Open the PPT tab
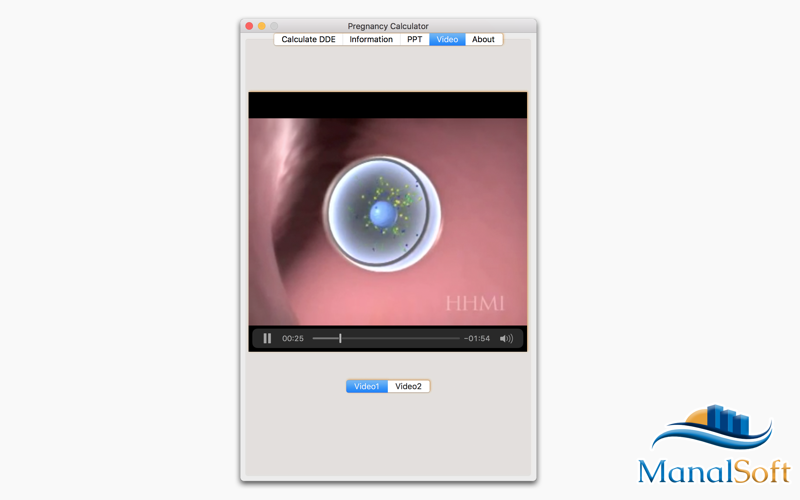Screen dimensions: 800x500 click(x=415, y=39)
